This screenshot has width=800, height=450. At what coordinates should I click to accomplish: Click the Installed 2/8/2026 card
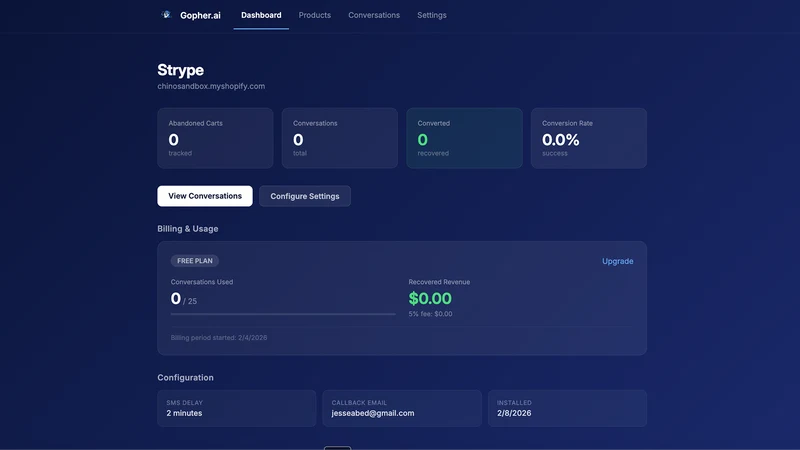coord(567,408)
